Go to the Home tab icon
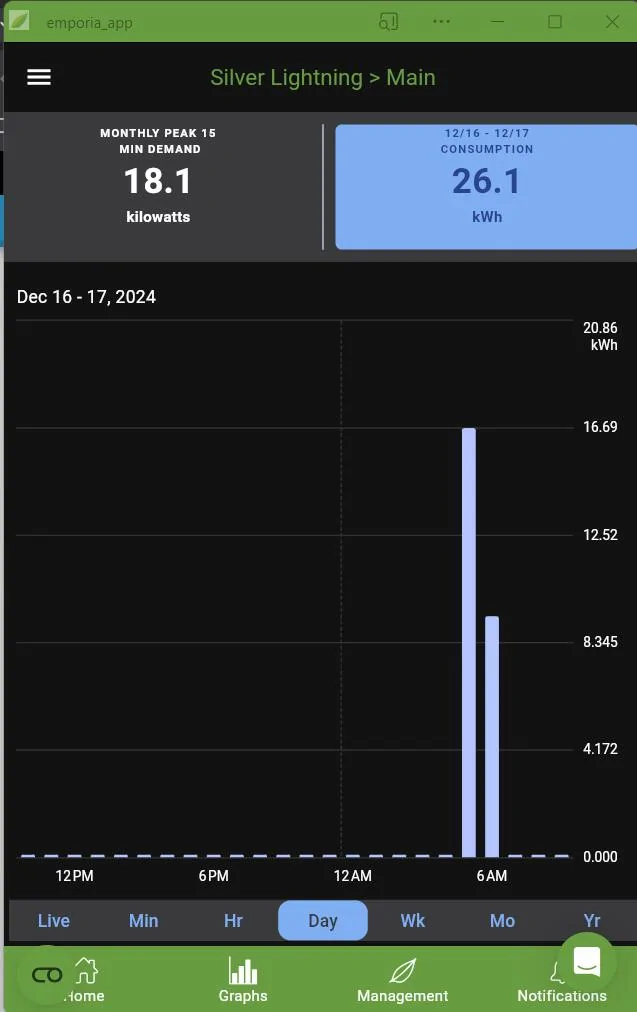637x1012 pixels. tap(87, 970)
